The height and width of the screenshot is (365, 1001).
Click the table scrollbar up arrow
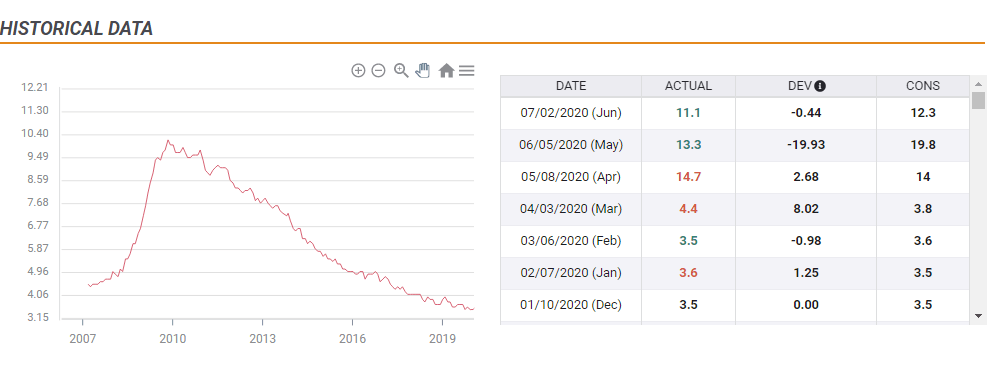coord(978,84)
